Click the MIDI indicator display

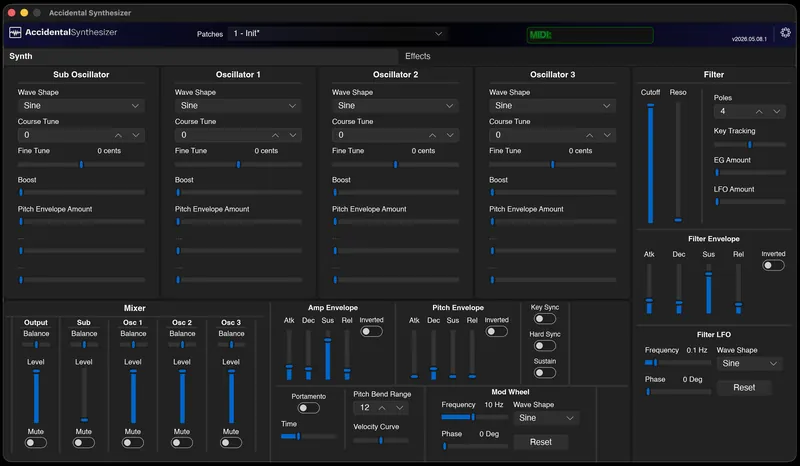(590, 35)
